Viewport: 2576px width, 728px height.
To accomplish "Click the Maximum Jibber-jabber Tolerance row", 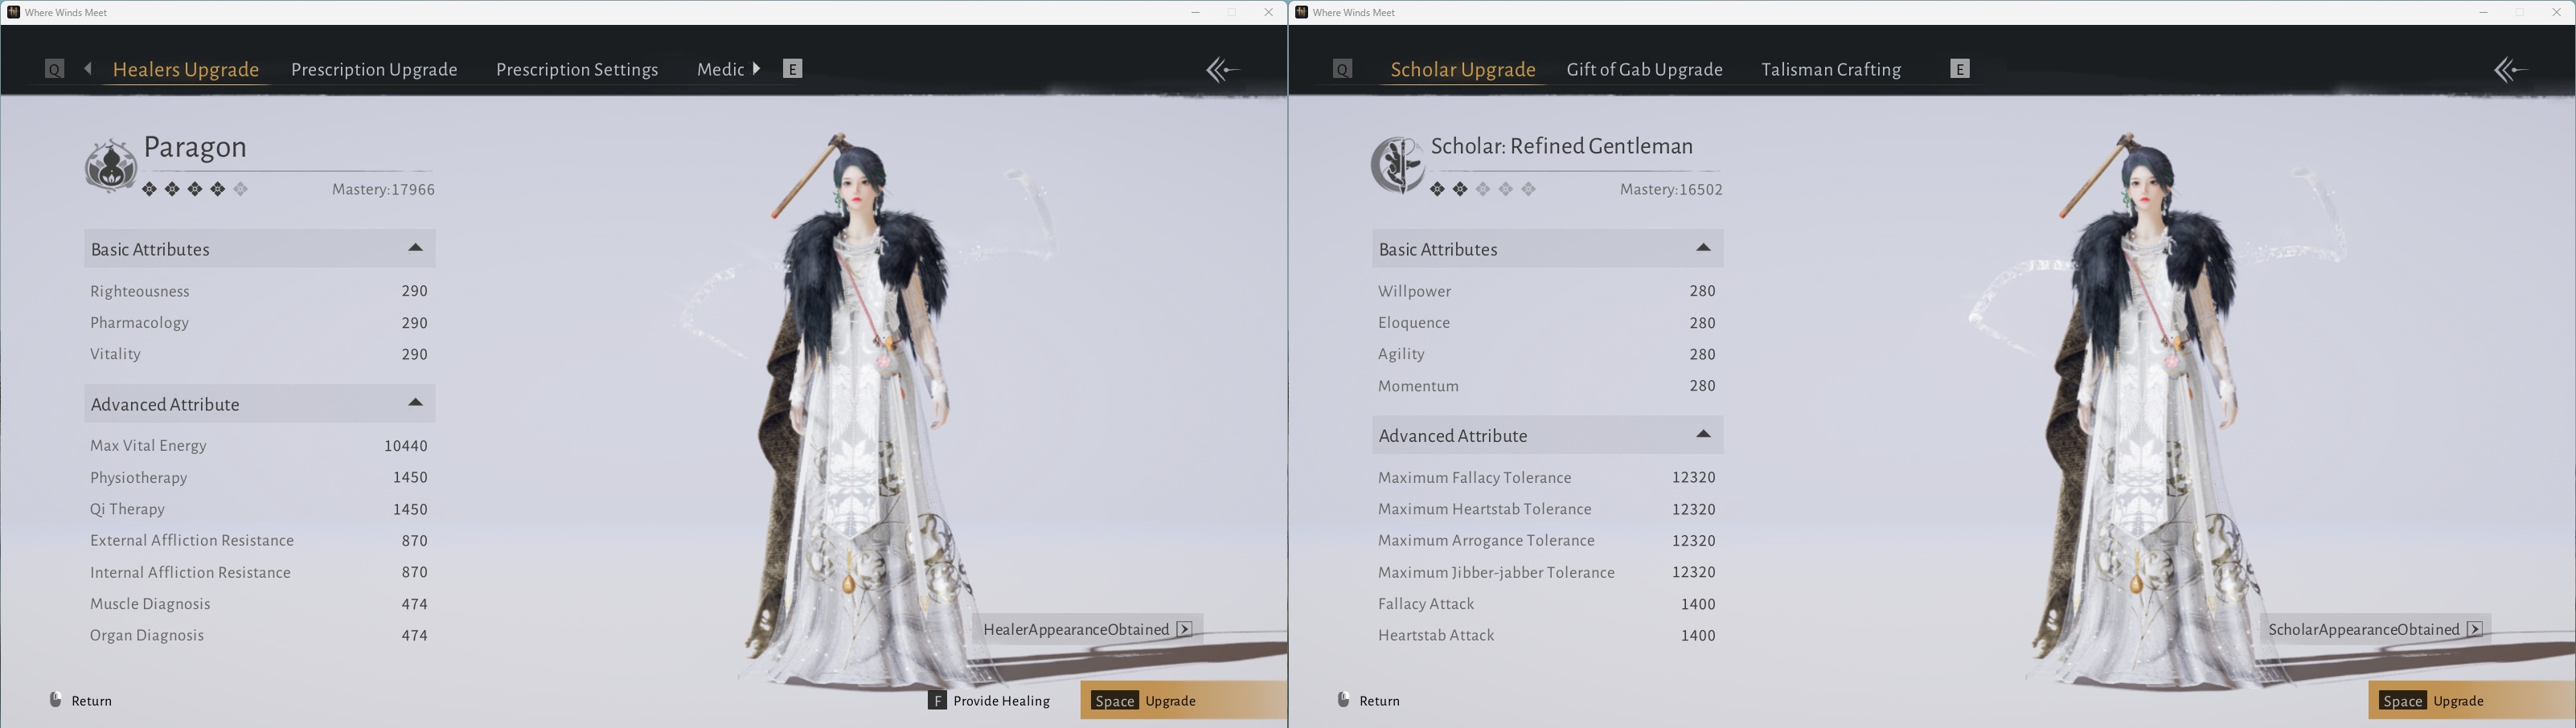I will (x=1547, y=572).
